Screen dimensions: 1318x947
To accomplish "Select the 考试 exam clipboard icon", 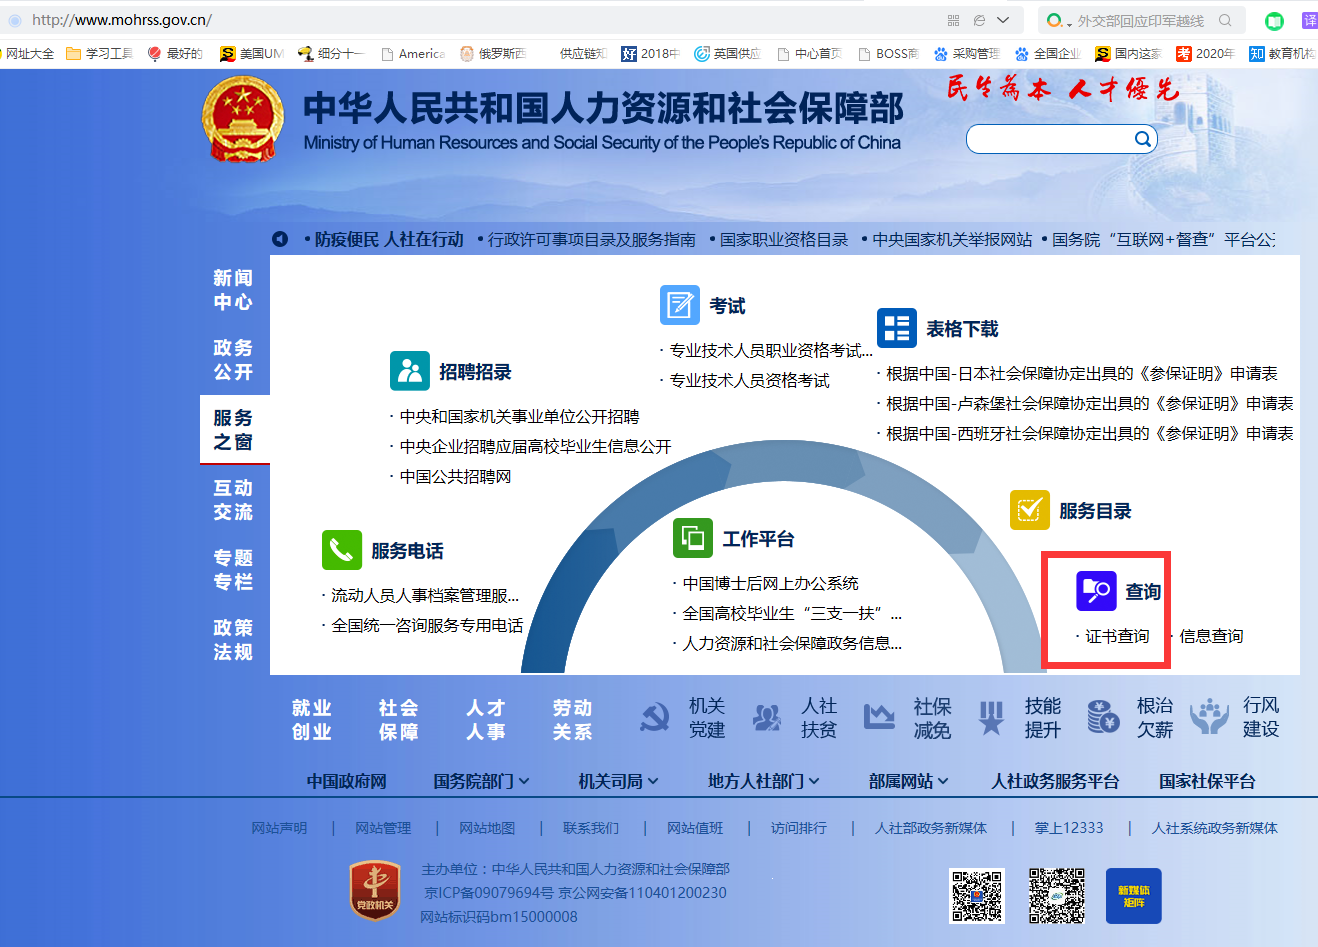I will (x=679, y=306).
